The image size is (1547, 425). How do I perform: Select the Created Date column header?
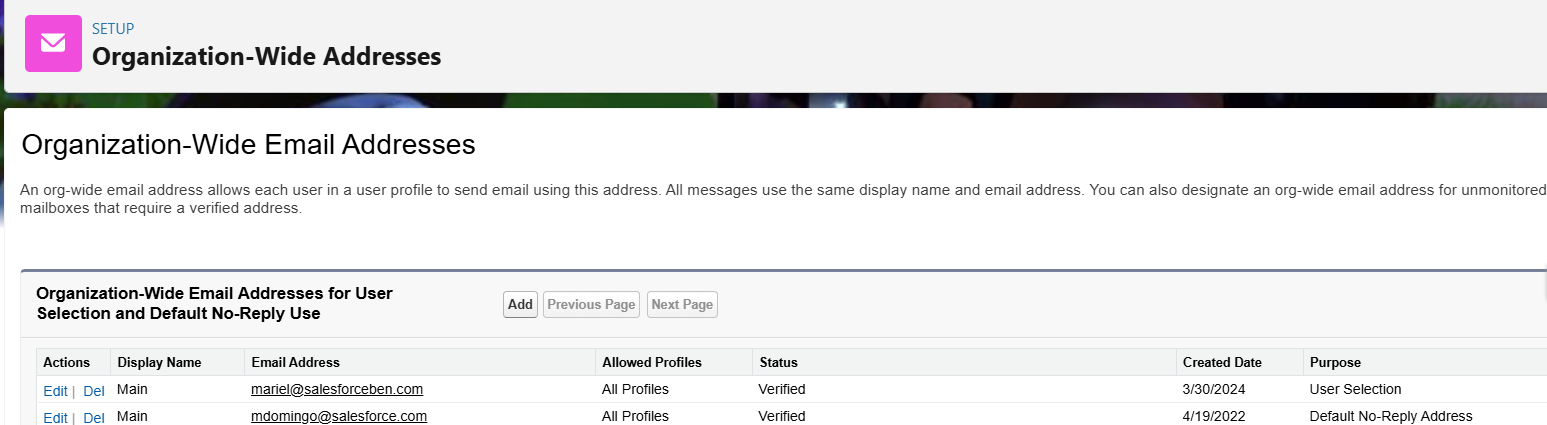pyautogui.click(x=1221, y=362)
